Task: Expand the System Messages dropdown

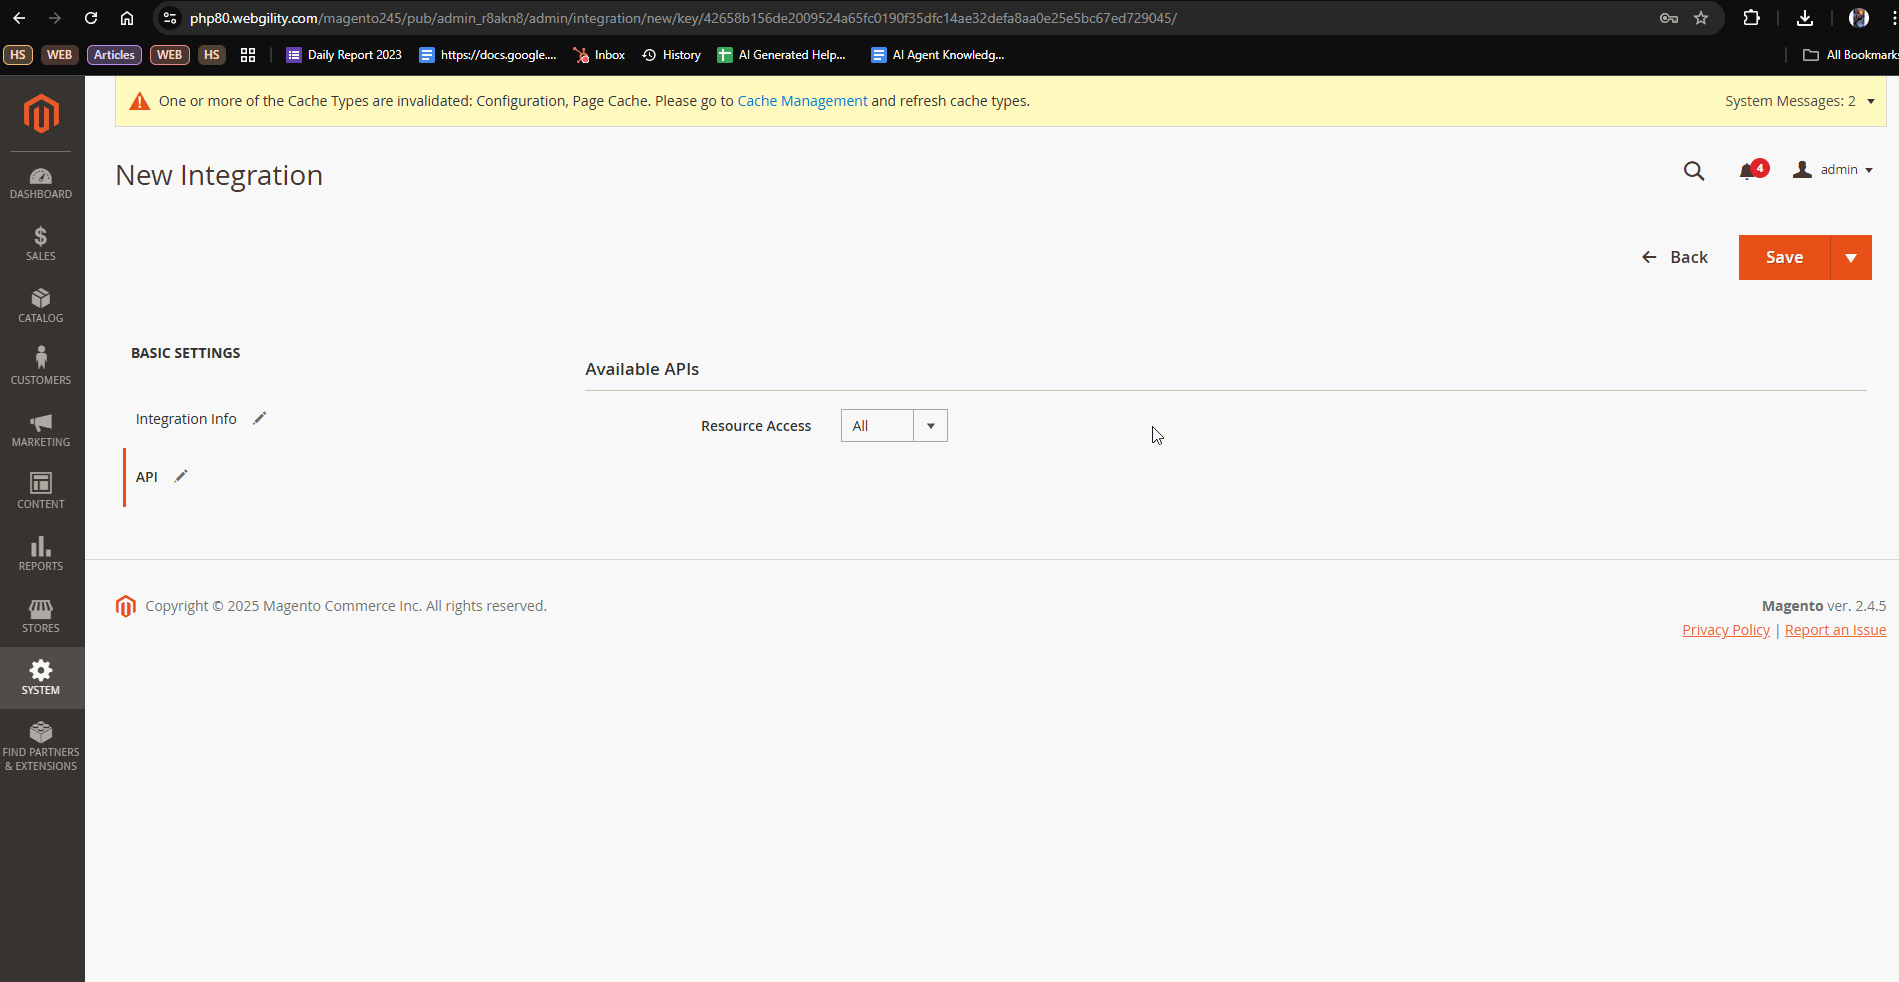Action: [1799, 101]
